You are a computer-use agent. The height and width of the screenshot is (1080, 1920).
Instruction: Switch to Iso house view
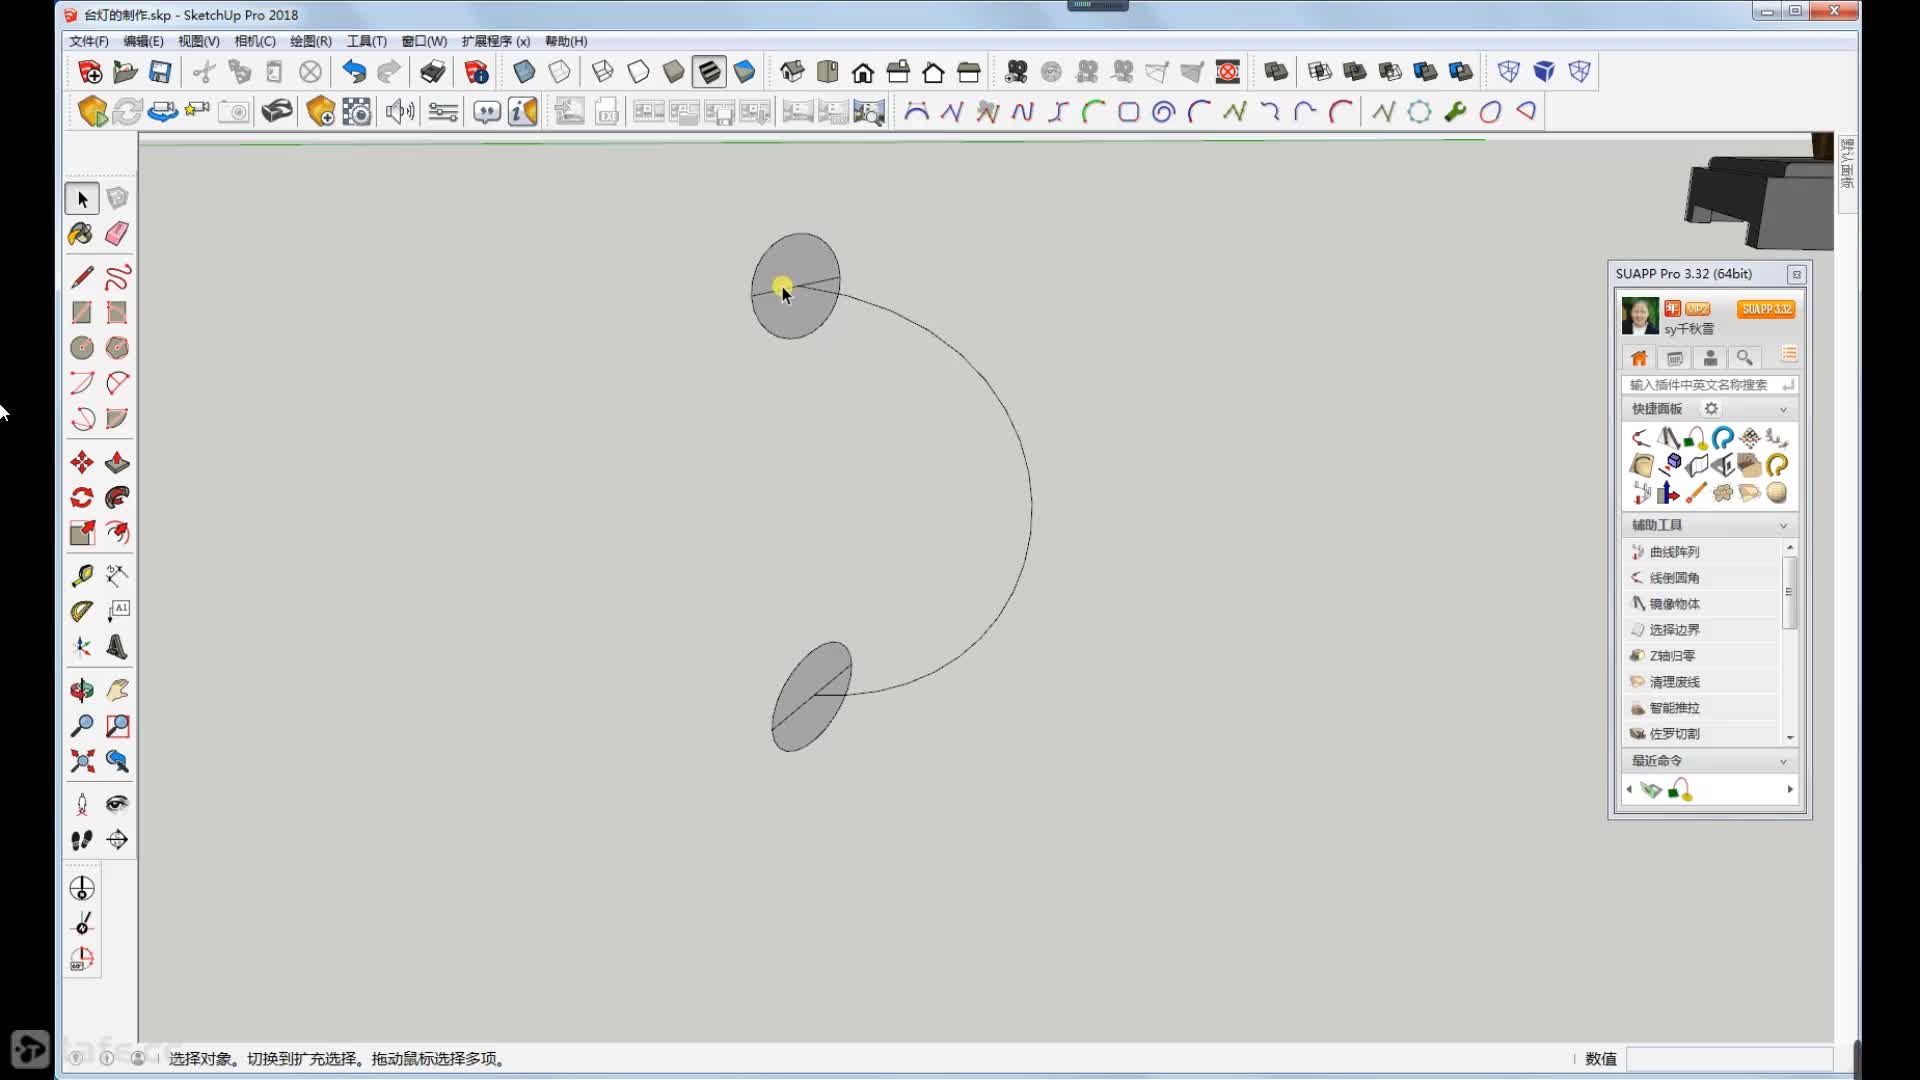[792, 72]
